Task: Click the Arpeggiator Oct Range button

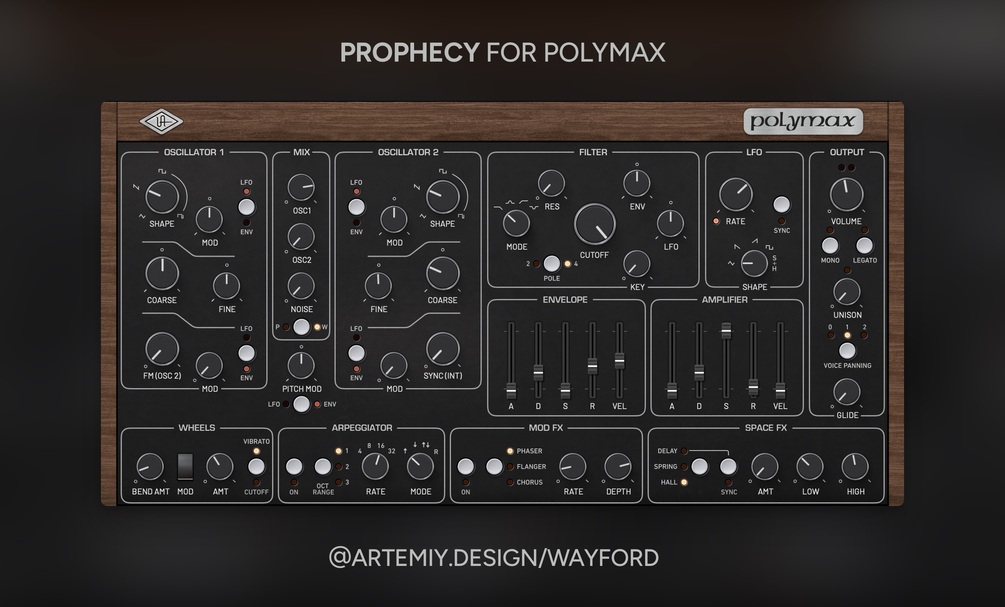Action: (323, 466)
